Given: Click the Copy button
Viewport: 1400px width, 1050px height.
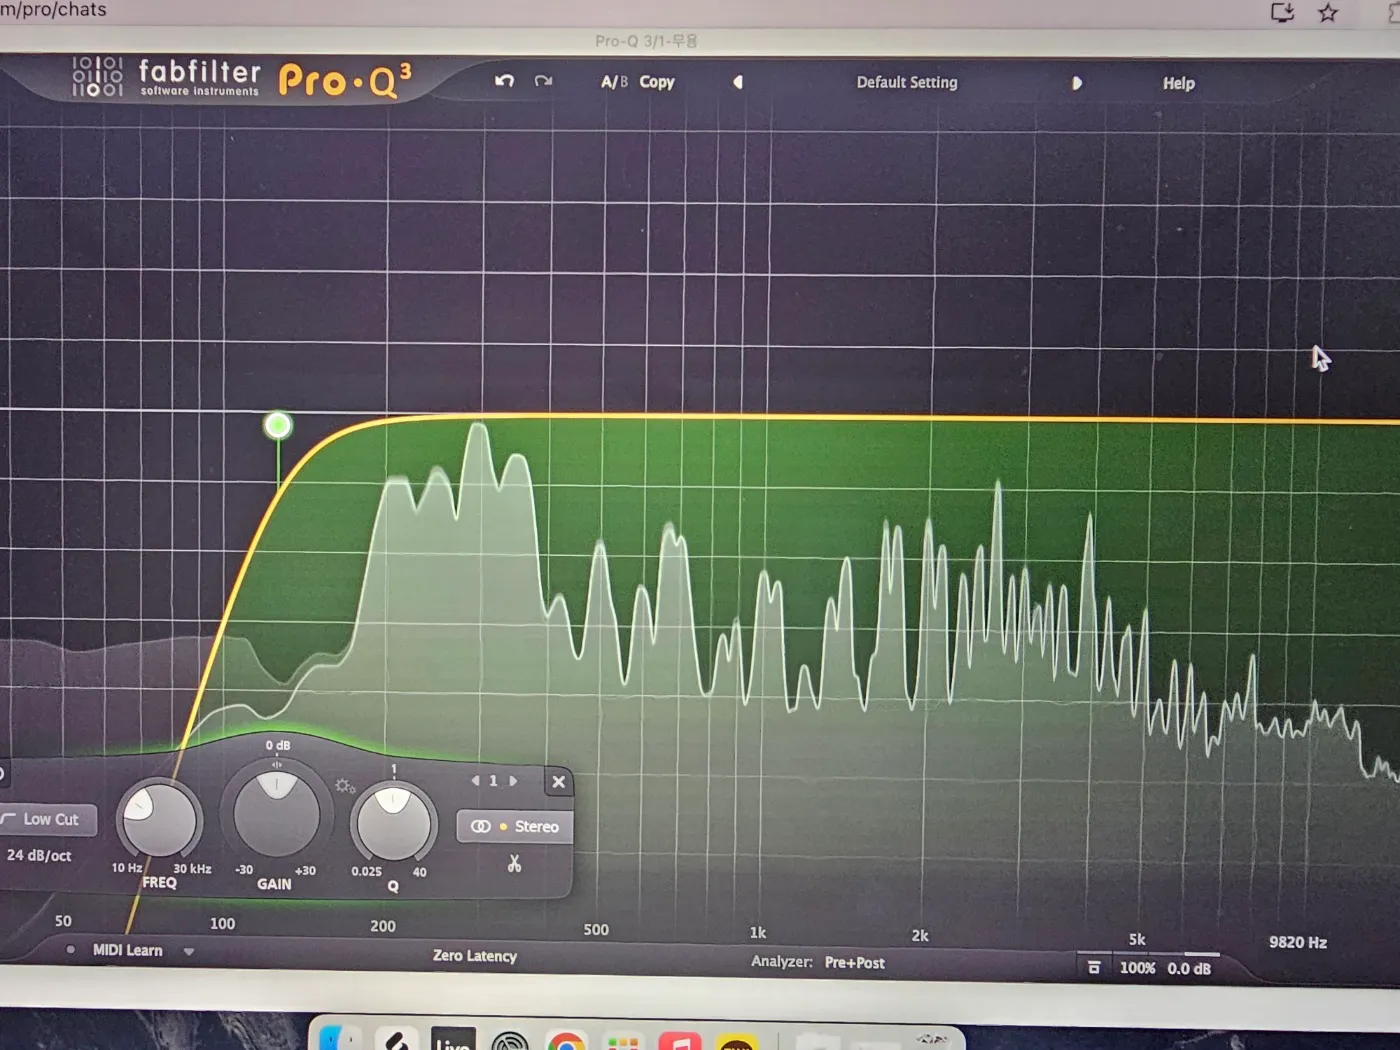Looking at the screenshot, I should click(657, 82).
